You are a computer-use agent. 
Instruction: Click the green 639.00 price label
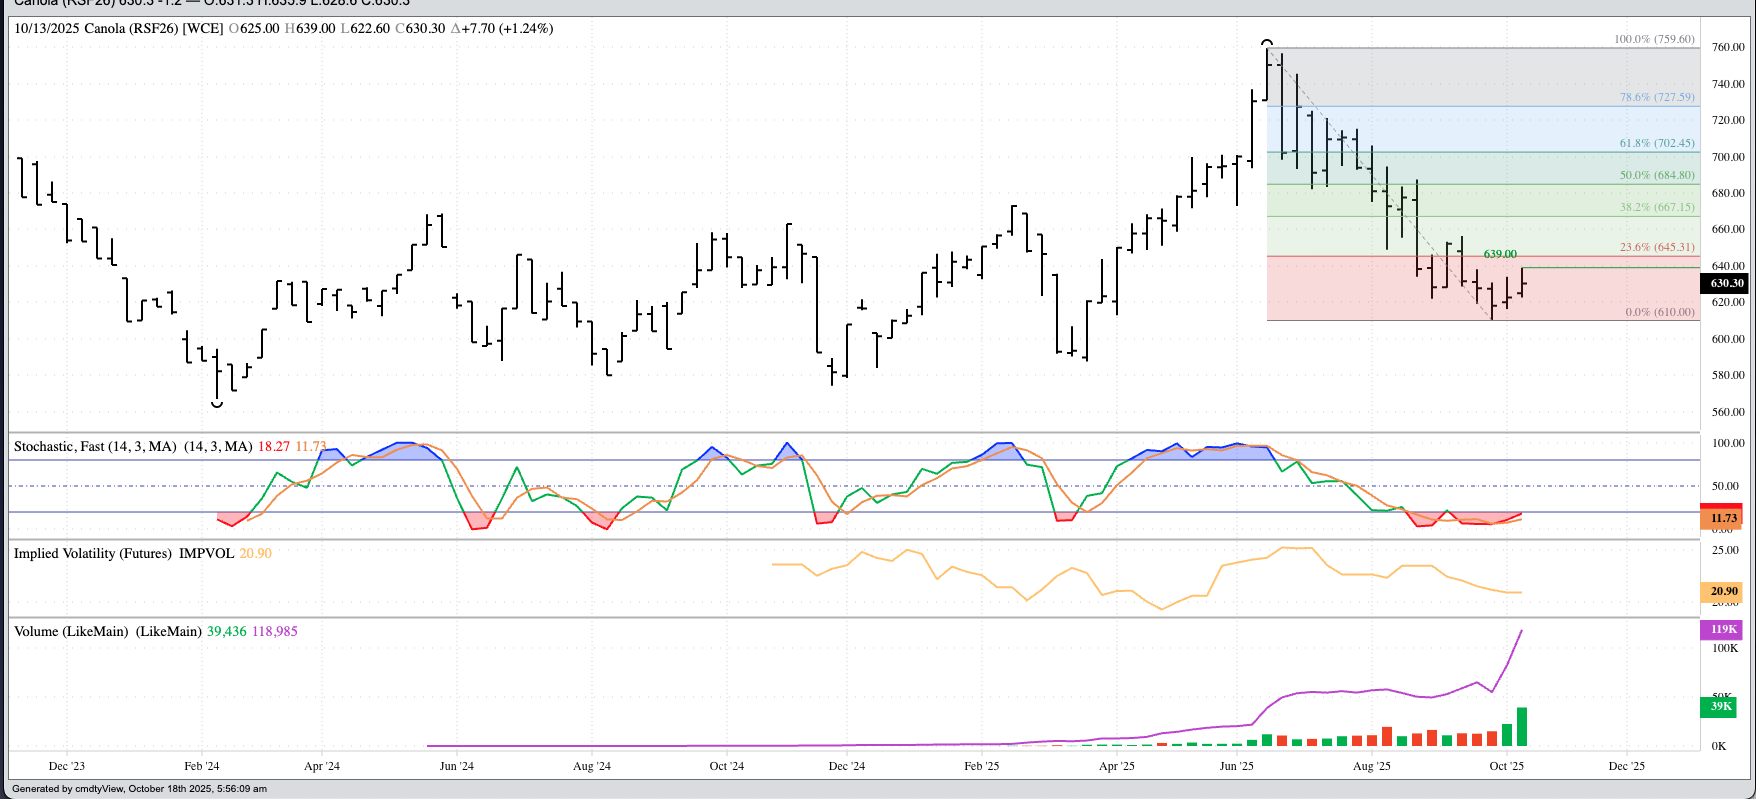(1499, 254)
